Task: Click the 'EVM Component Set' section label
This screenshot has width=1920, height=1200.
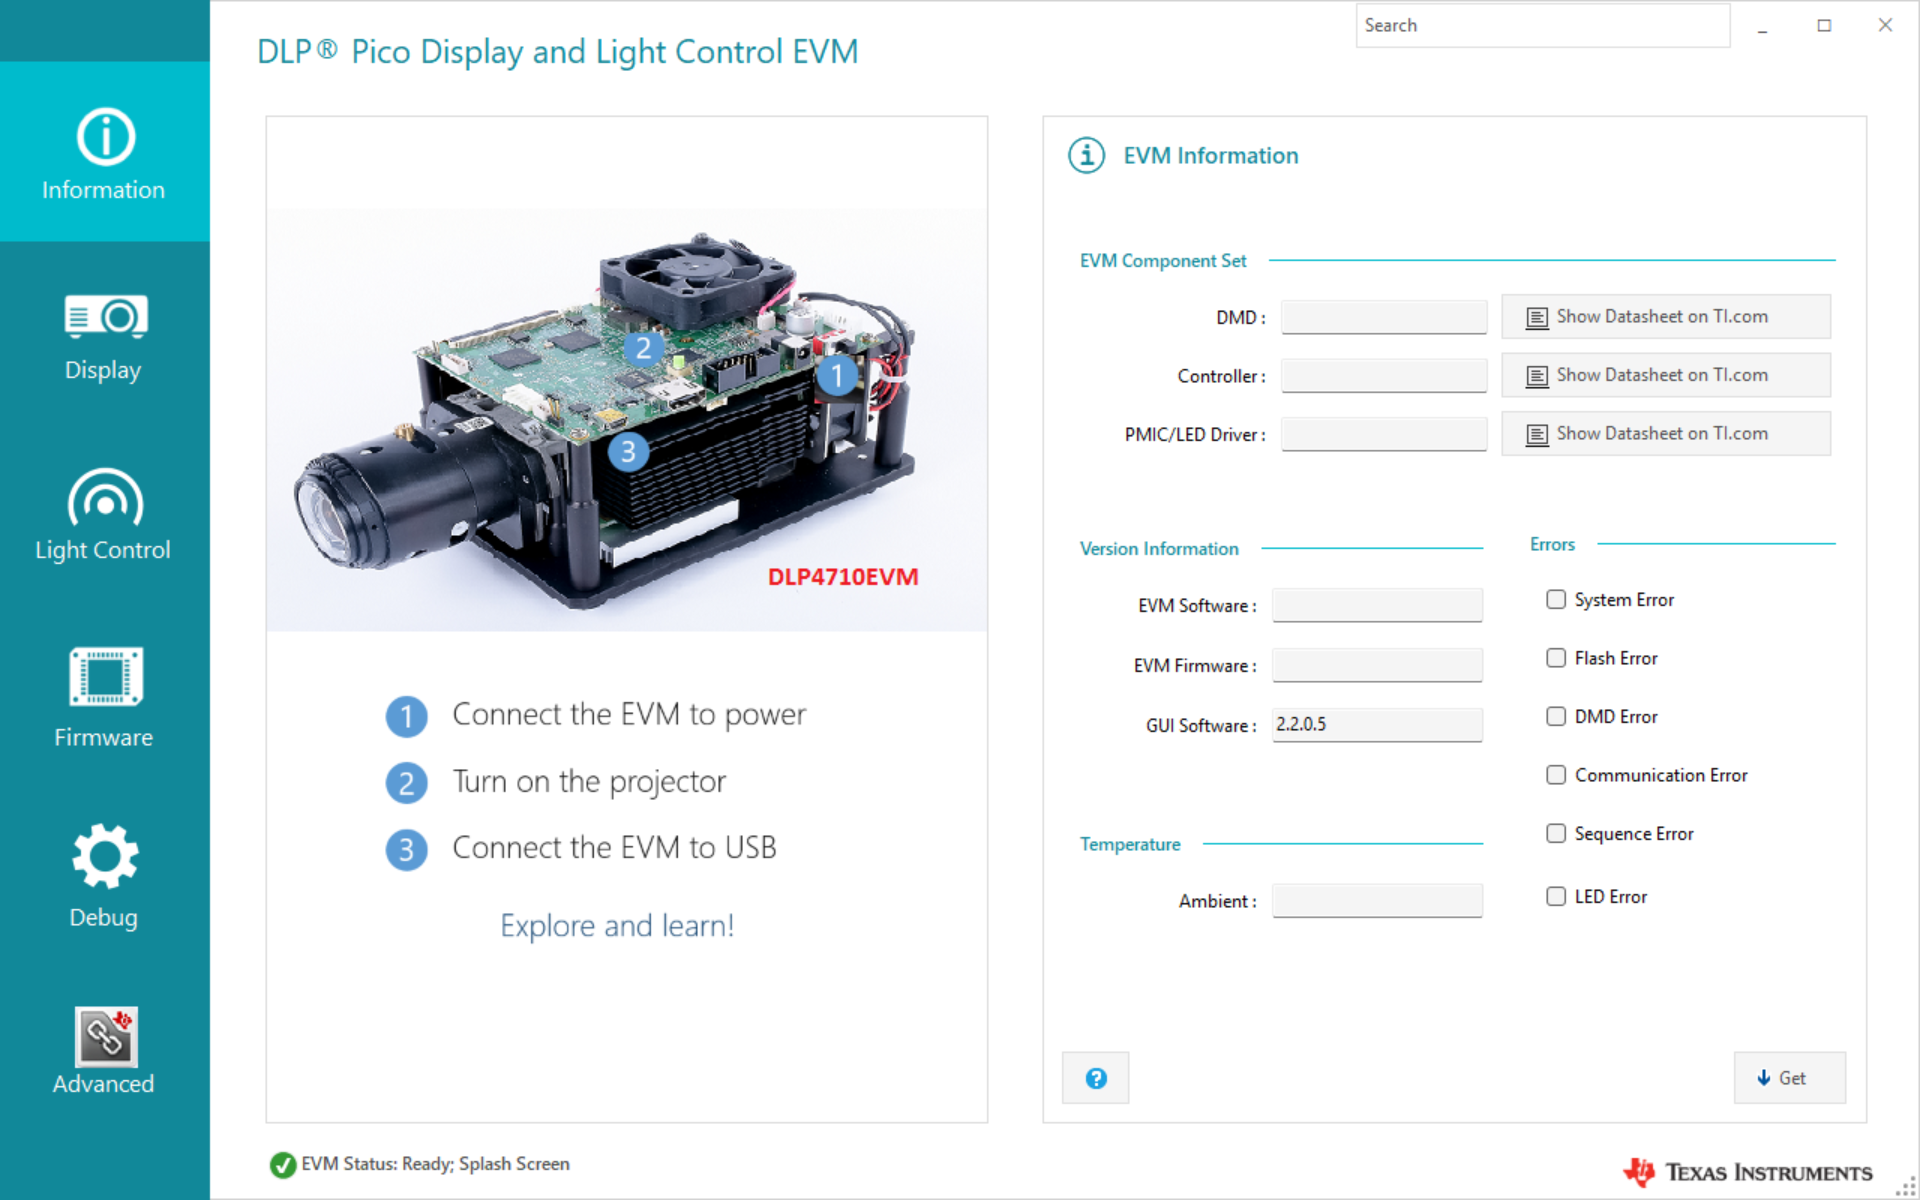Action: coord(1163,261)
